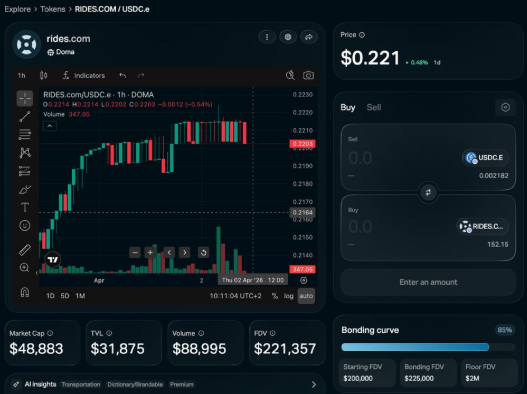The height and width of the screenshot is (394, 527).
Task: Show the Price info tooltip icon
Action: [x=362, y=35]
